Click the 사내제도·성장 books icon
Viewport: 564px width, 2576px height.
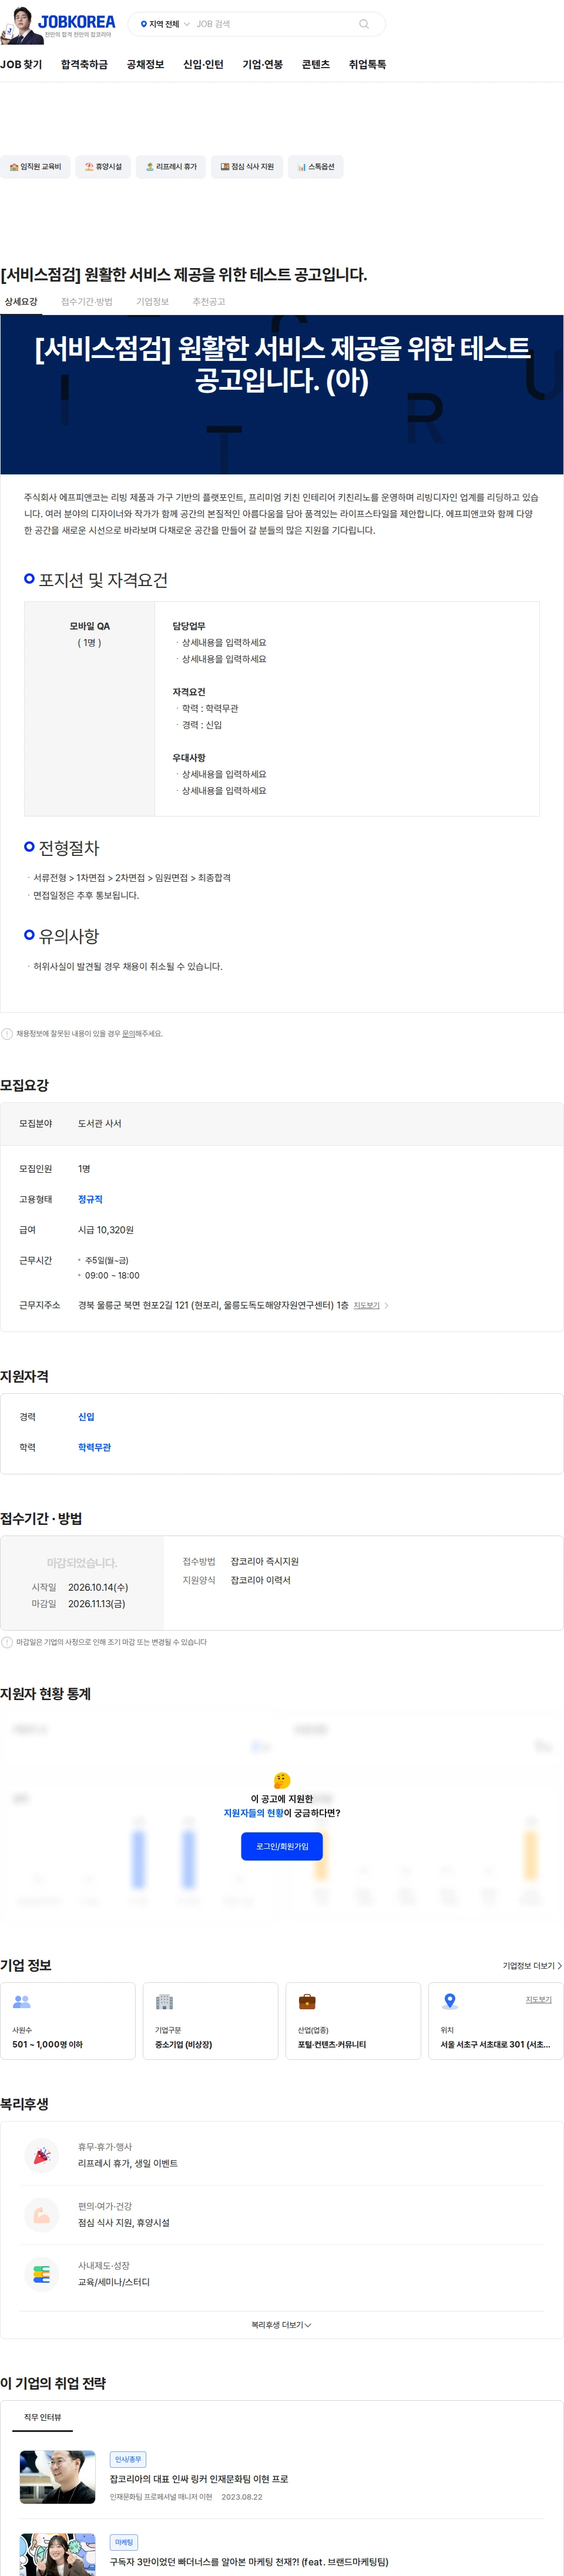42,2274
